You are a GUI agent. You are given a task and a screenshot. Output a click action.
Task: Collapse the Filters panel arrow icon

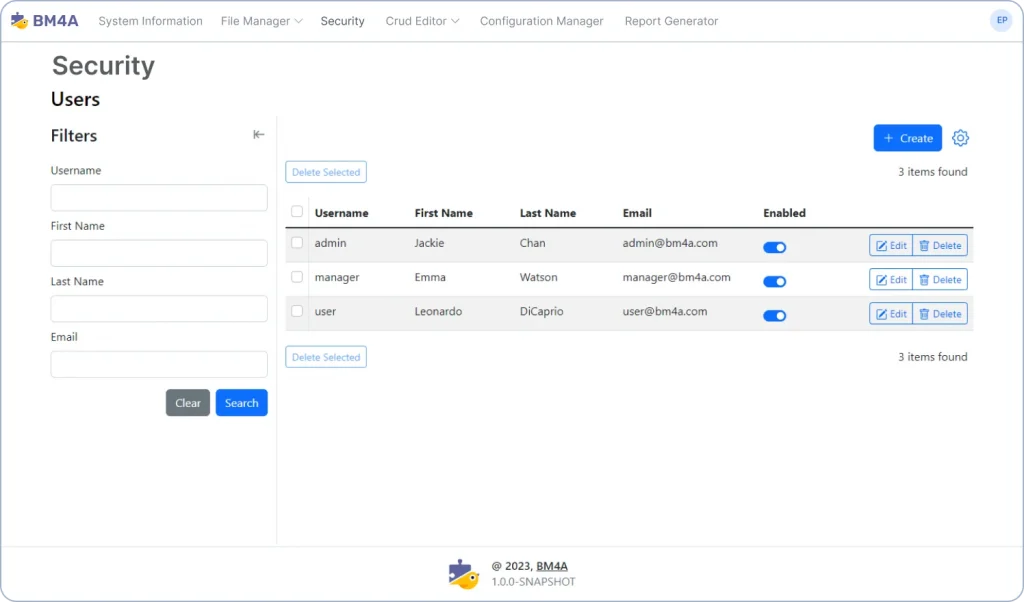[259, 135]
